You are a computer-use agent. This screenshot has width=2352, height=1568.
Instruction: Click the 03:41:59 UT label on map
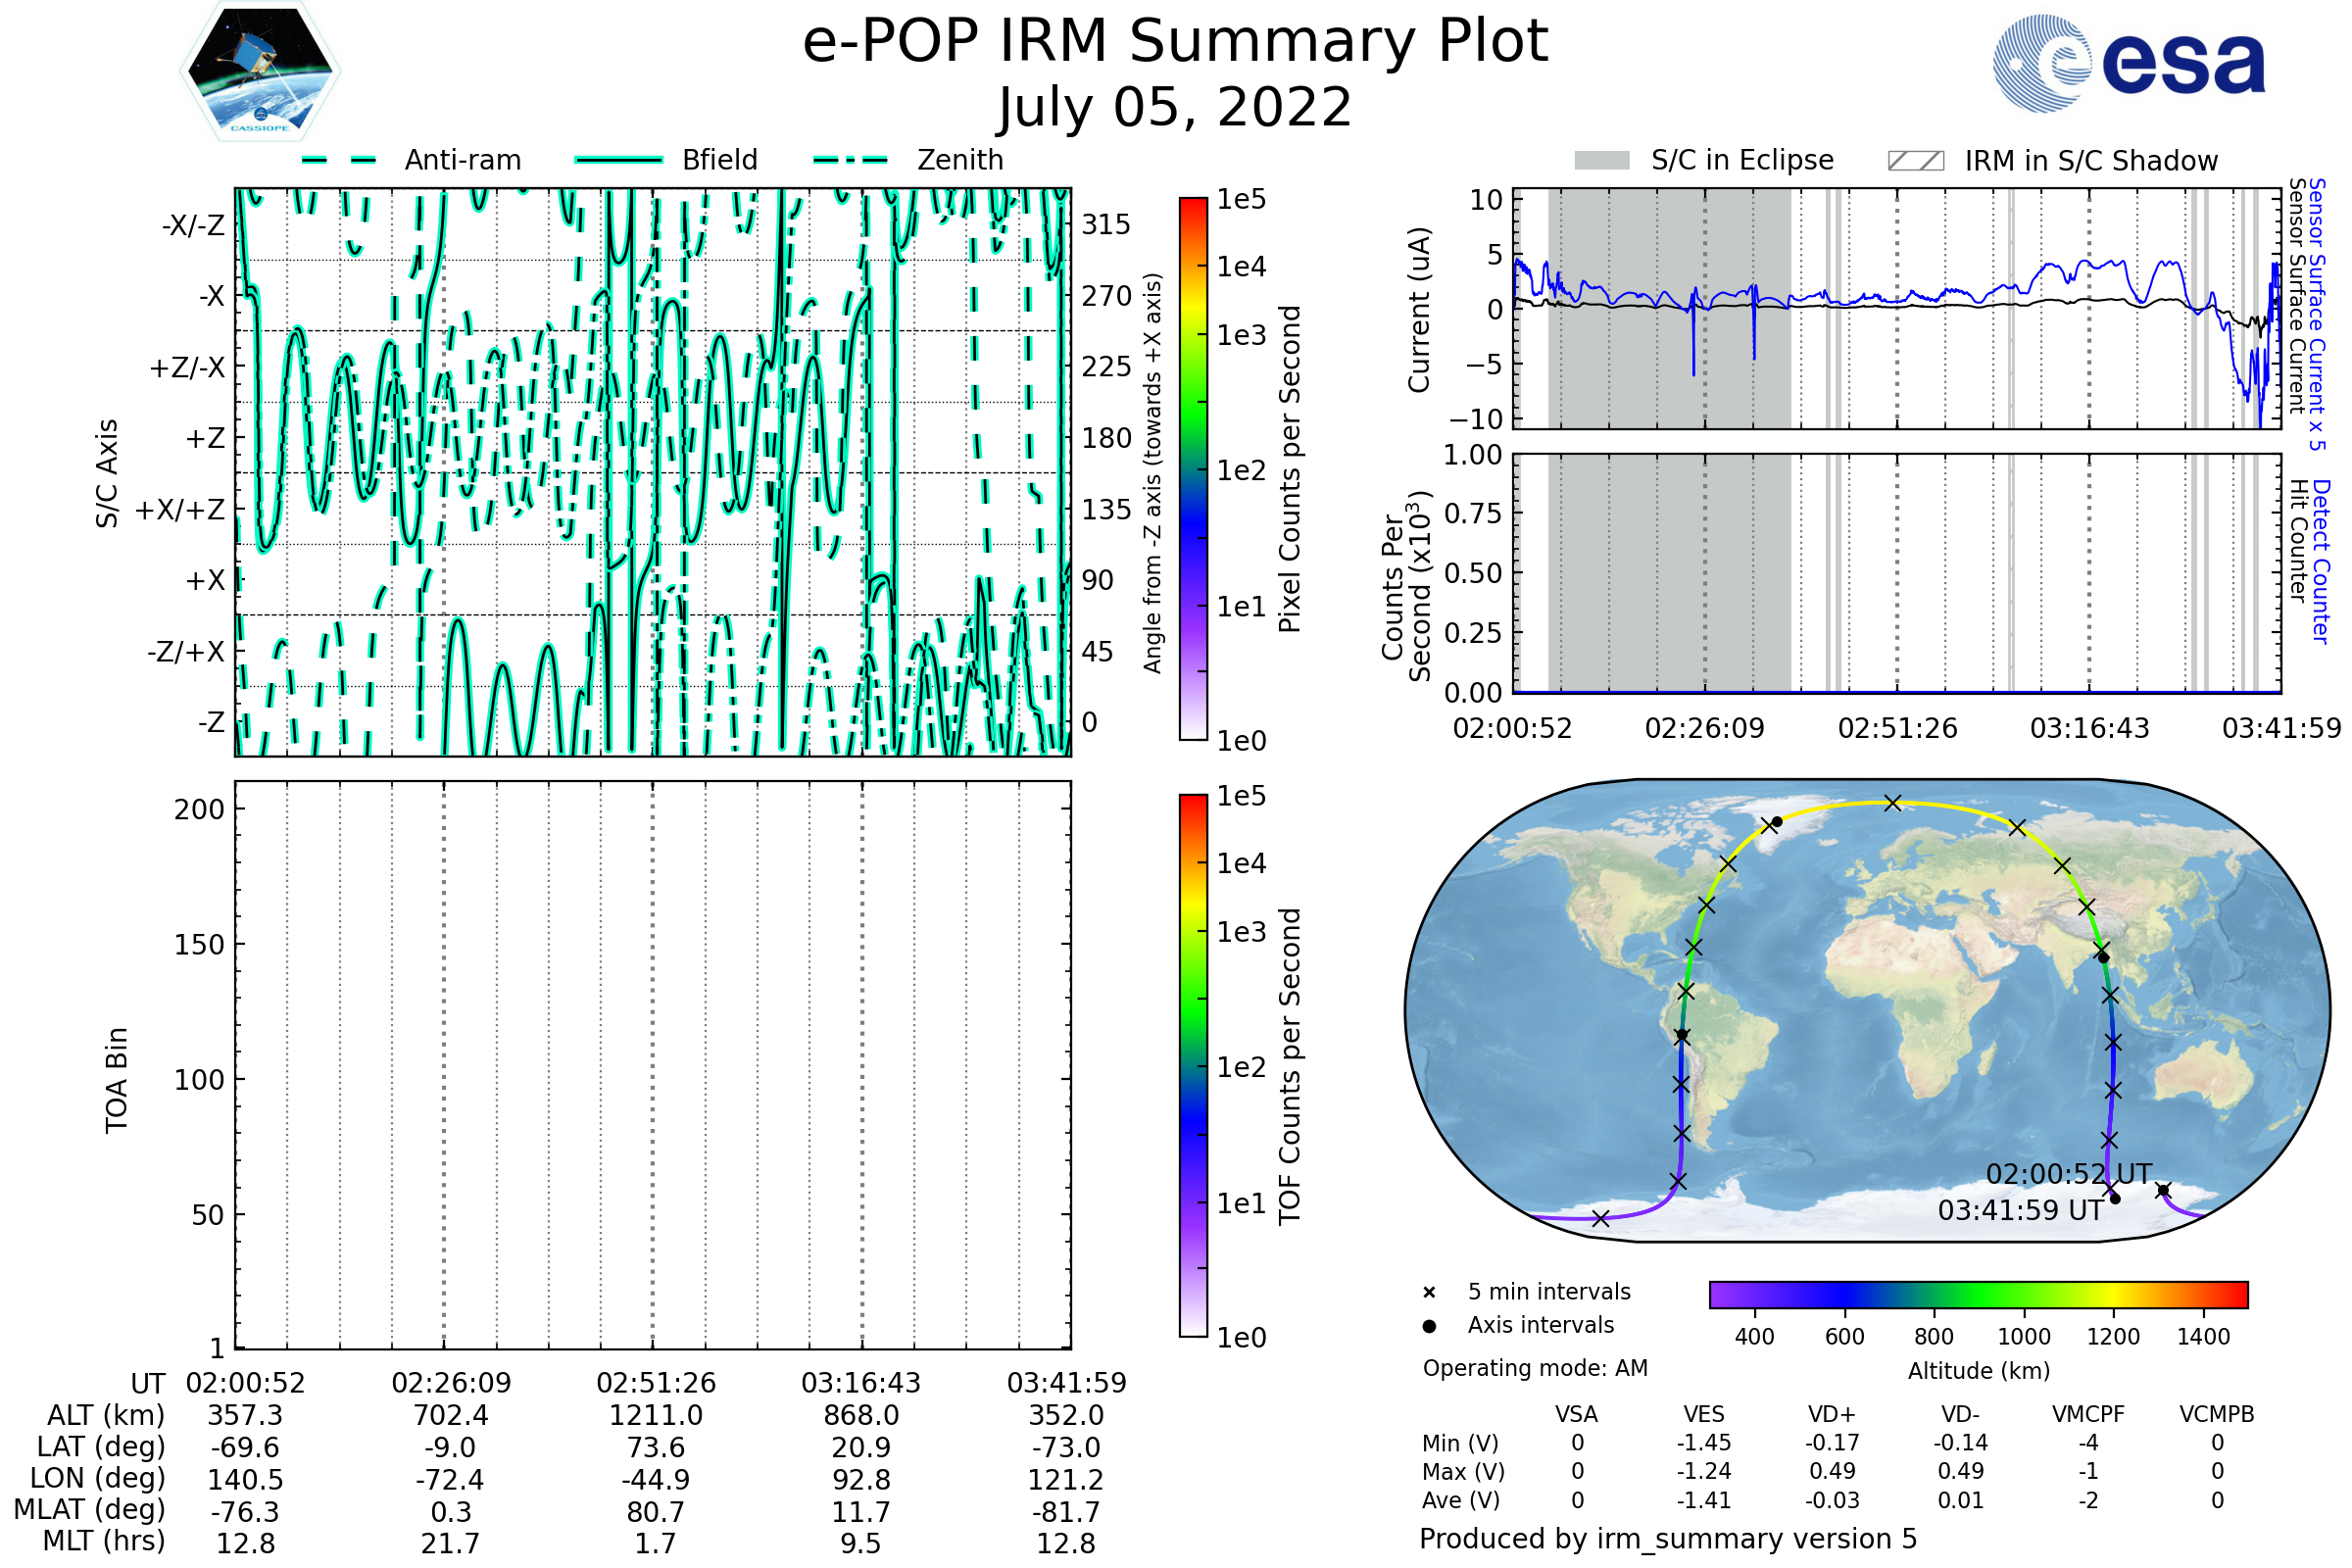tap(2020, 1211)
